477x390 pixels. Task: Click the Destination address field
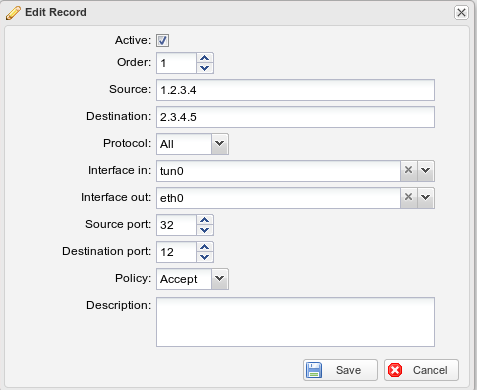(x=295, y=117)
